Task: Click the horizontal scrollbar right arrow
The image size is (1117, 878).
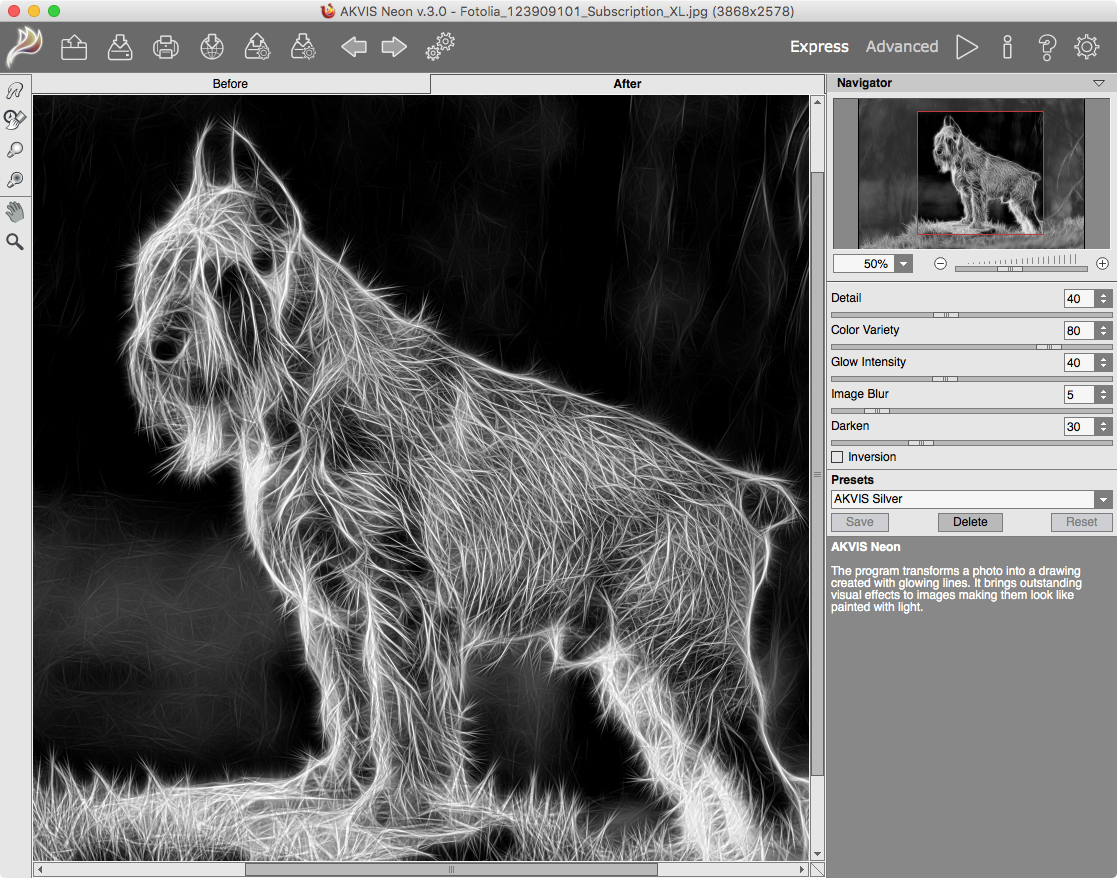Action: (x=802, y=869)
